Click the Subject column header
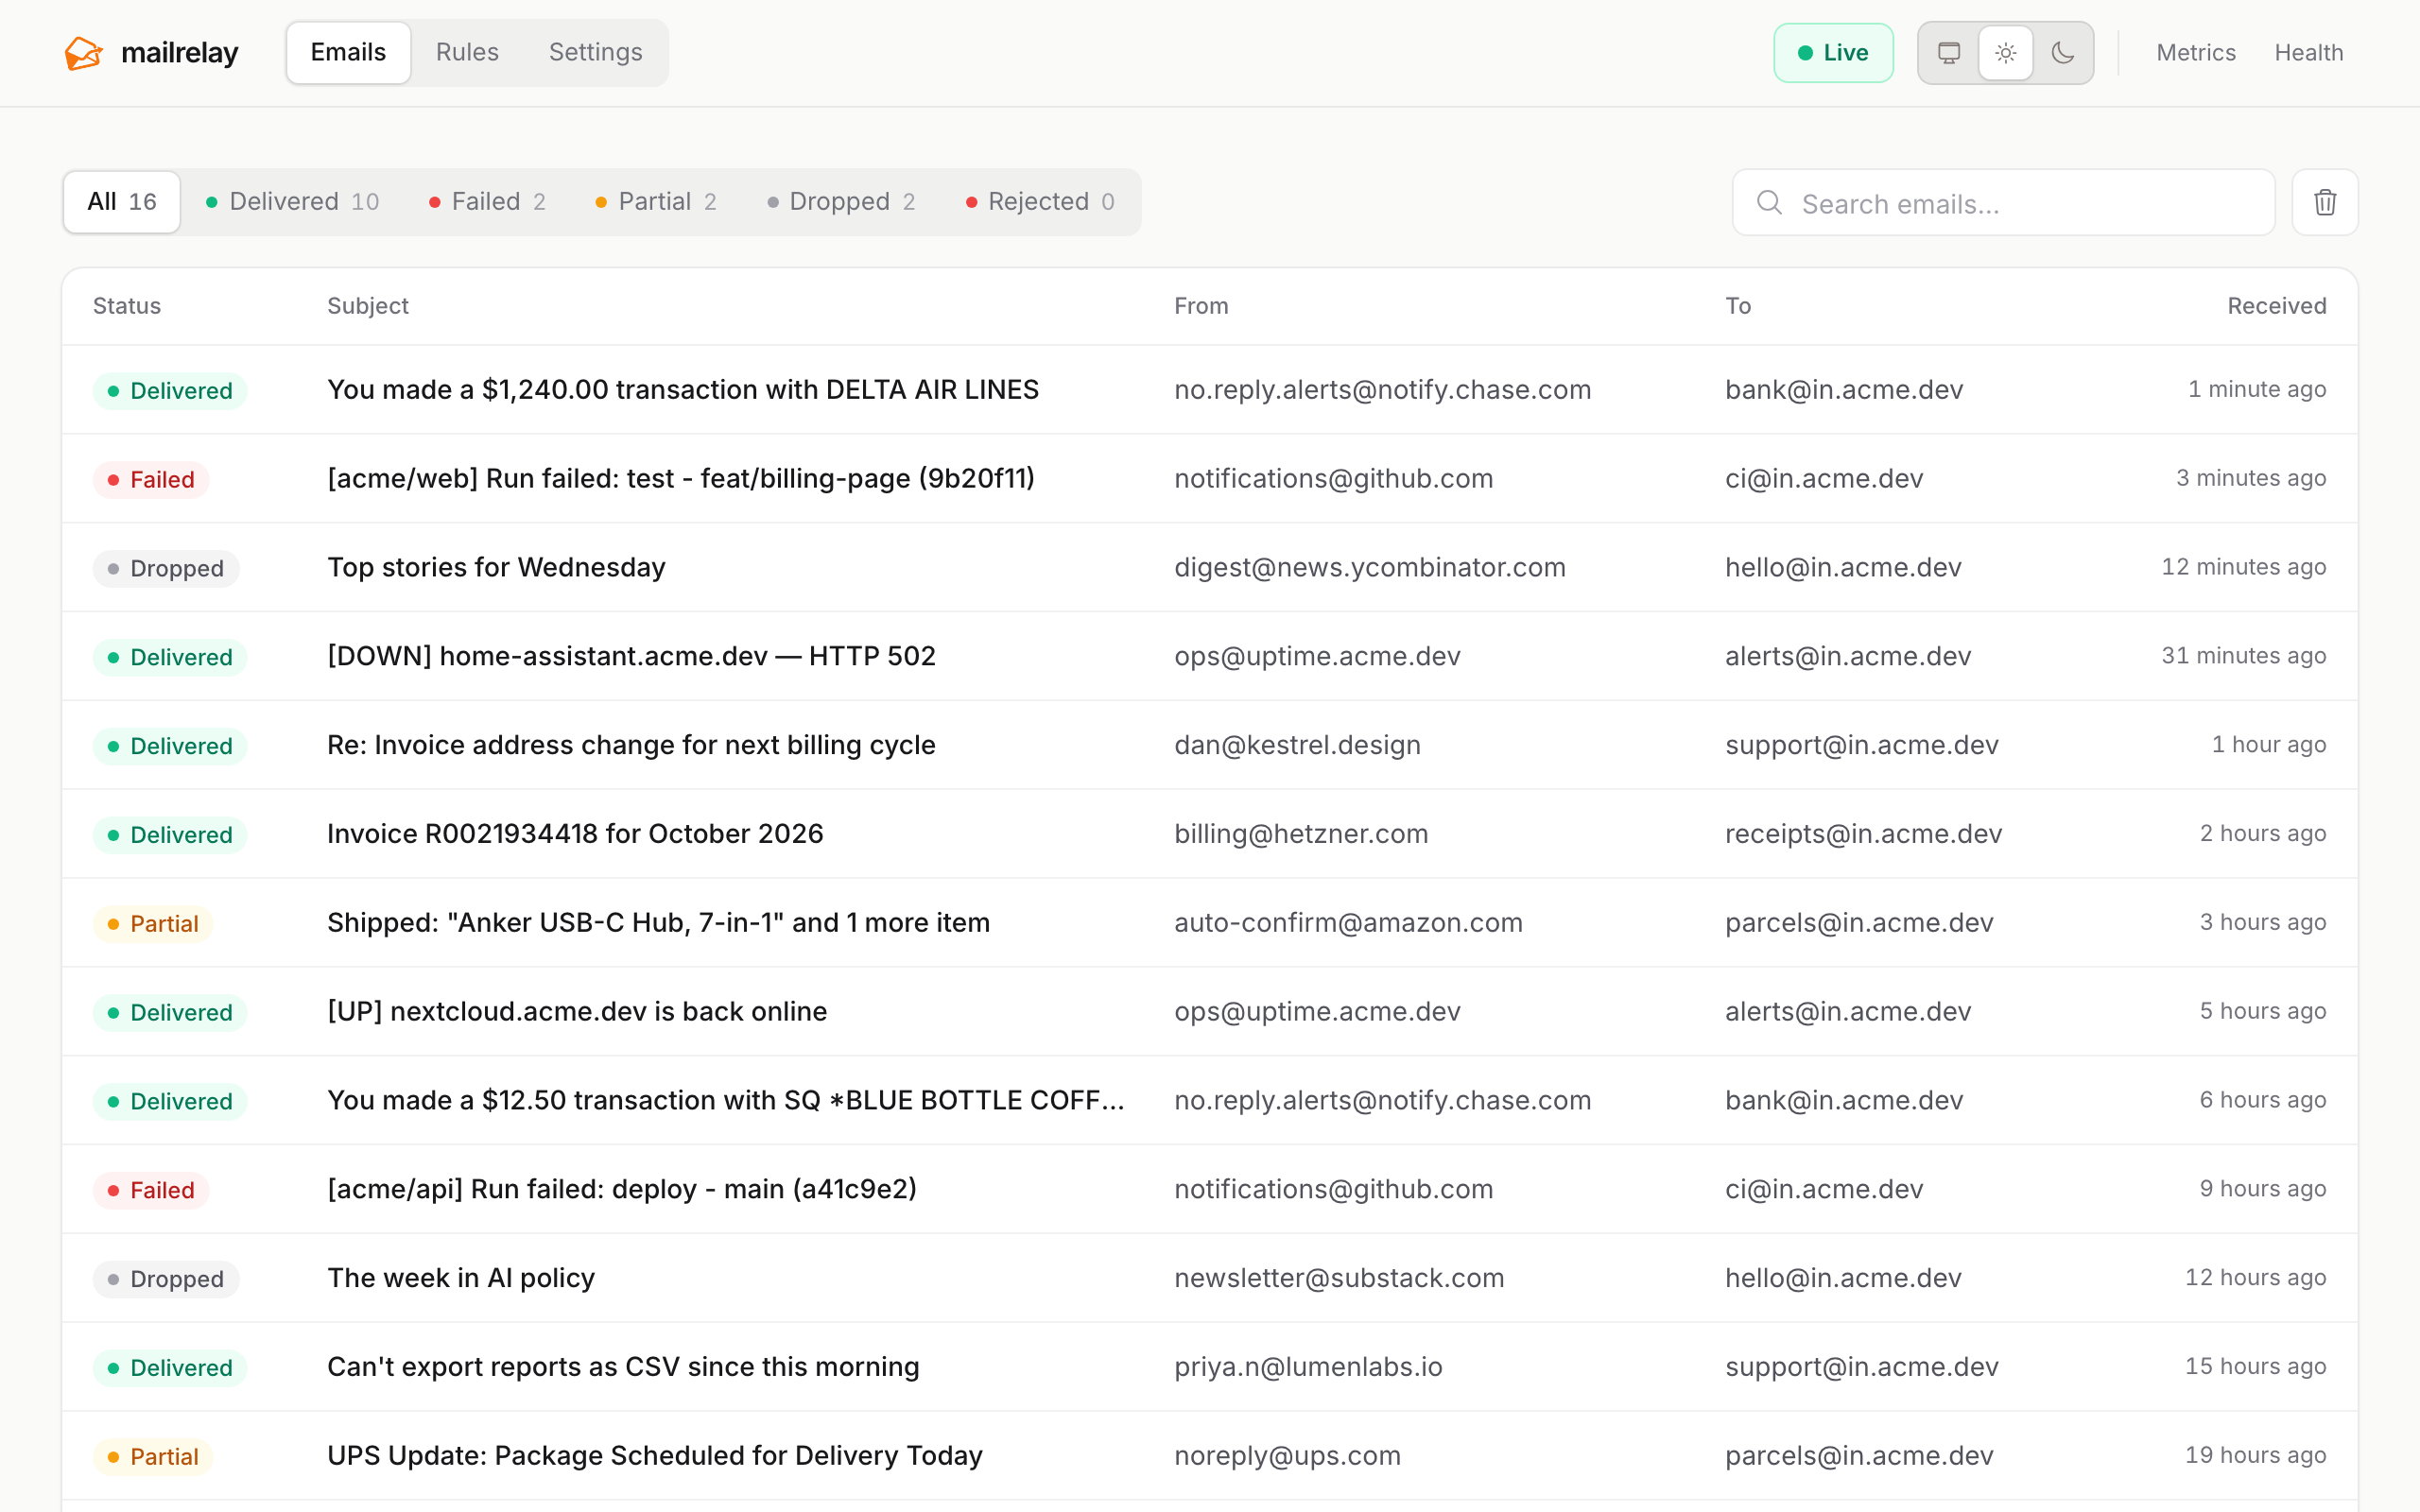 point(368,306)
